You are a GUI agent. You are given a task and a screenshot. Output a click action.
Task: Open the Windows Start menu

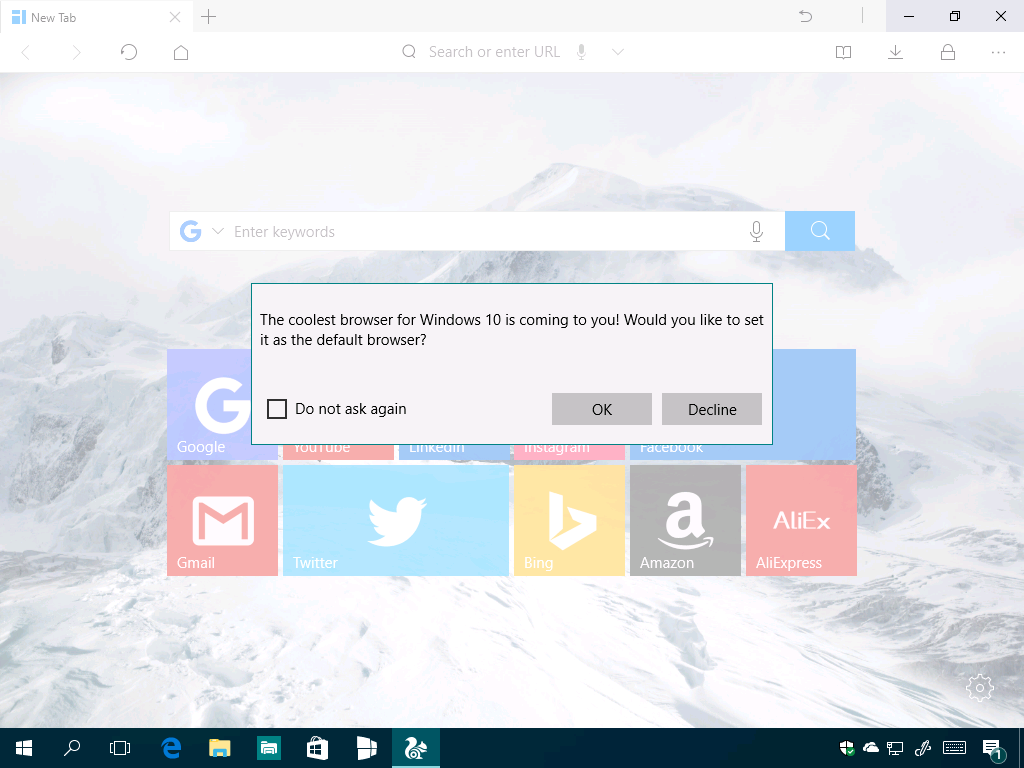(x=24, y=748)
